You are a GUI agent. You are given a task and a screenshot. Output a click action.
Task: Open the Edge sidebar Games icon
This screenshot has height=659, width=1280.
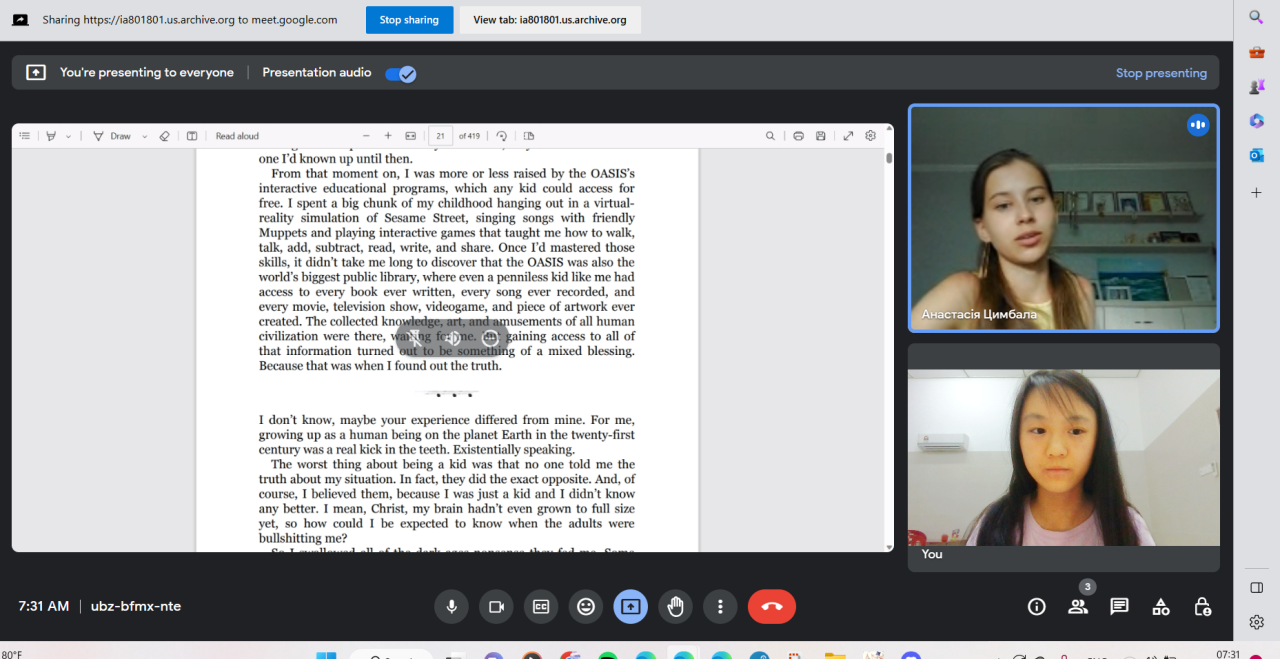pos(1257,86)
